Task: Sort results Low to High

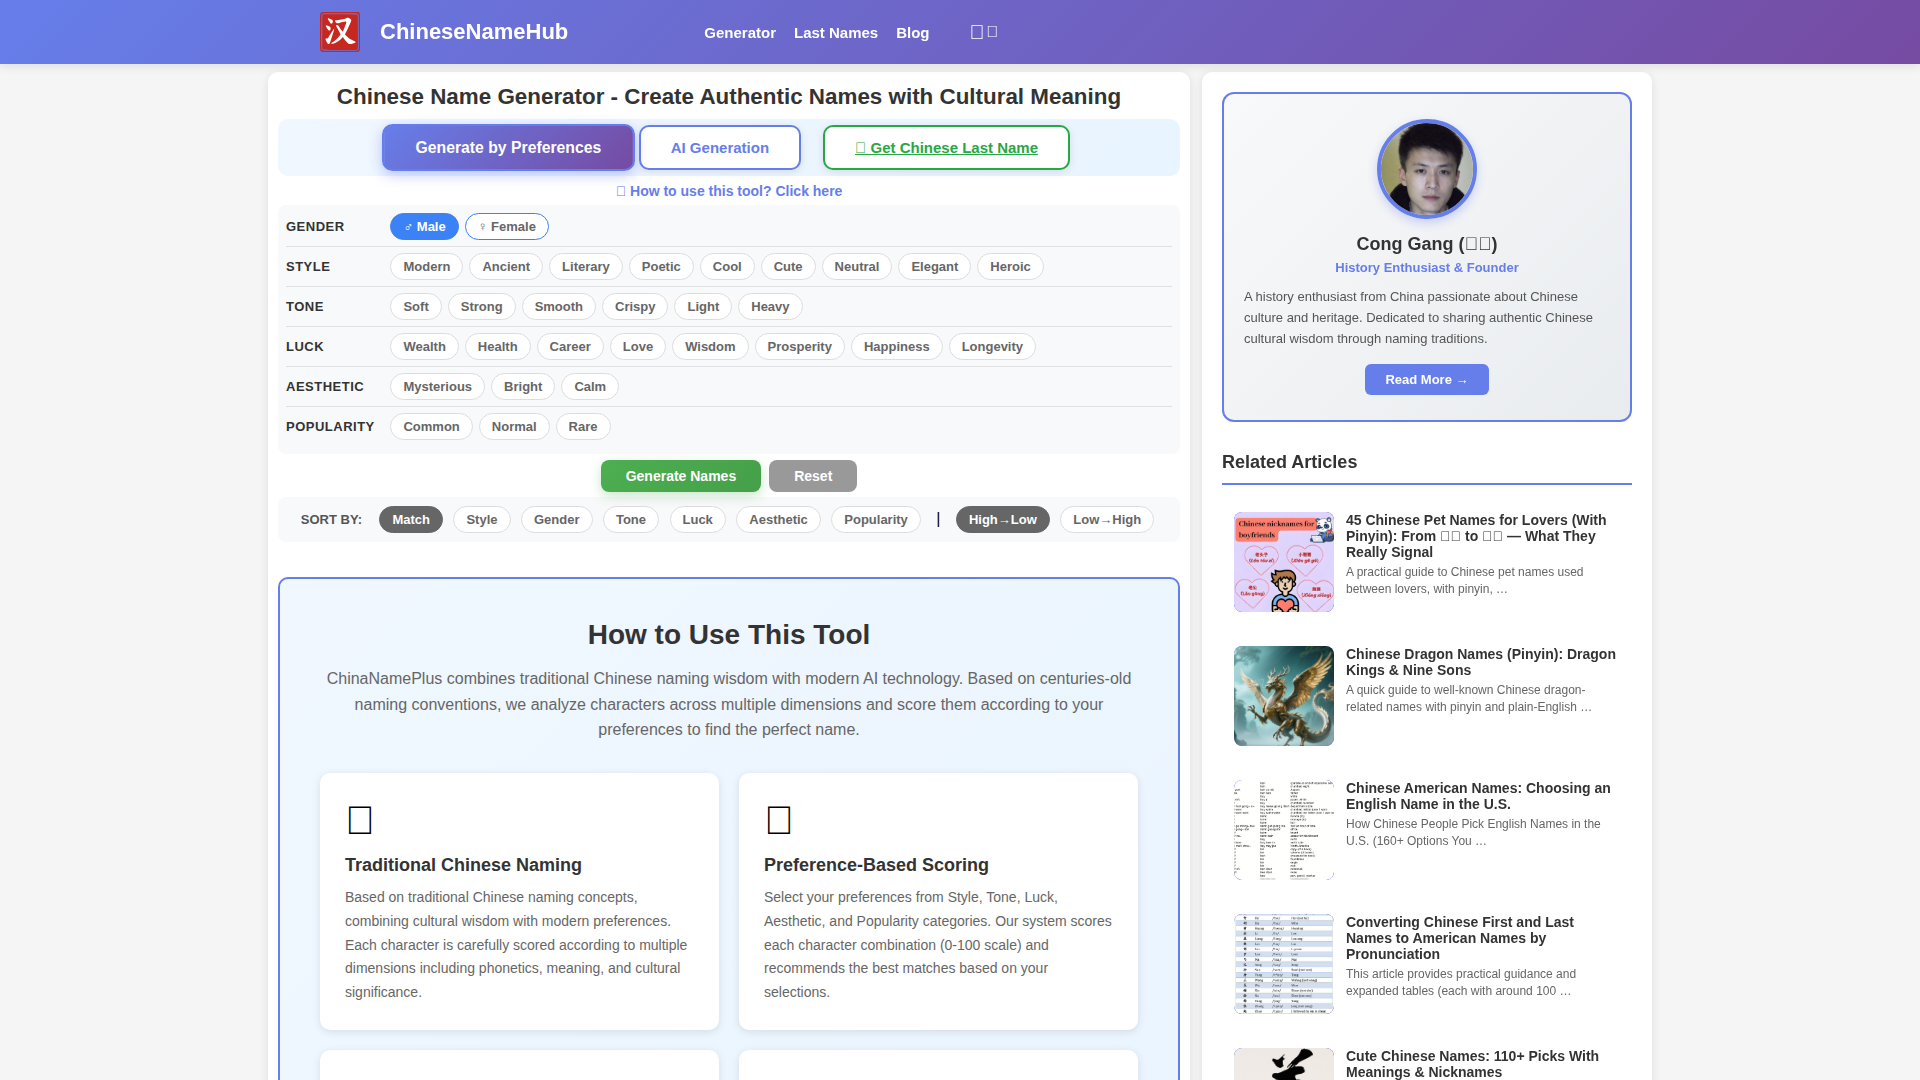Action: coord(1106,520)
